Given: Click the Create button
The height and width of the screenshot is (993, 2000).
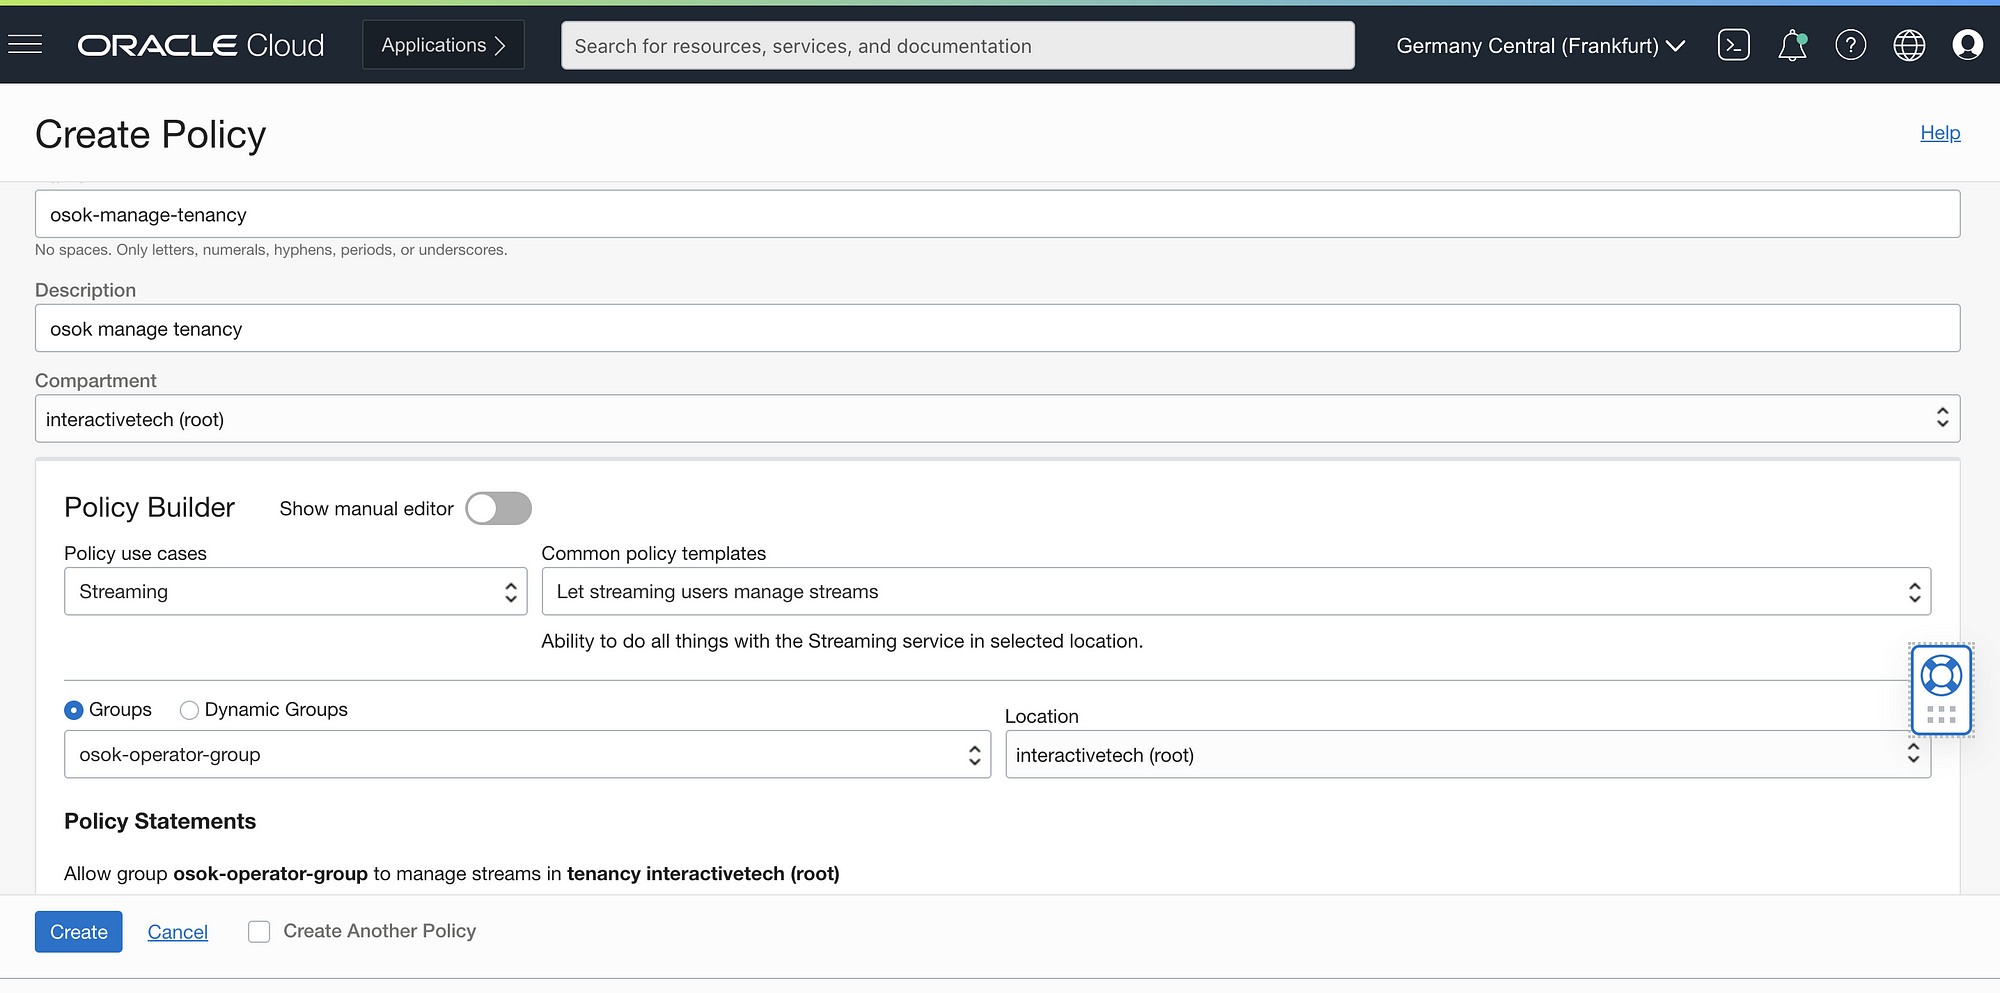Looking at the screenshot, I should pyautogui.click(x=79, y=932).
